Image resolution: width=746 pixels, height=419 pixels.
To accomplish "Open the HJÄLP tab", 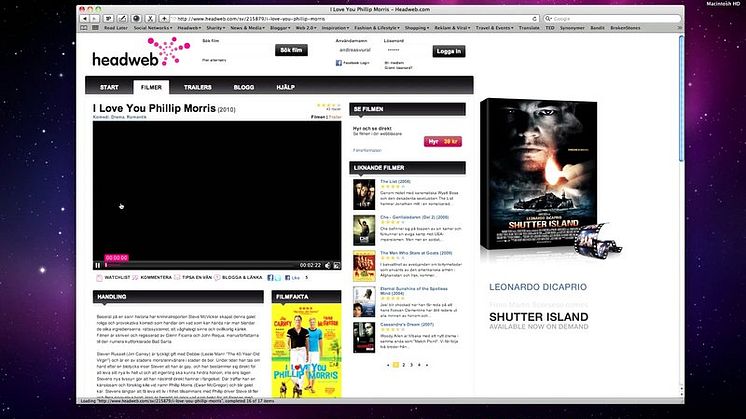I will [285, 88].
